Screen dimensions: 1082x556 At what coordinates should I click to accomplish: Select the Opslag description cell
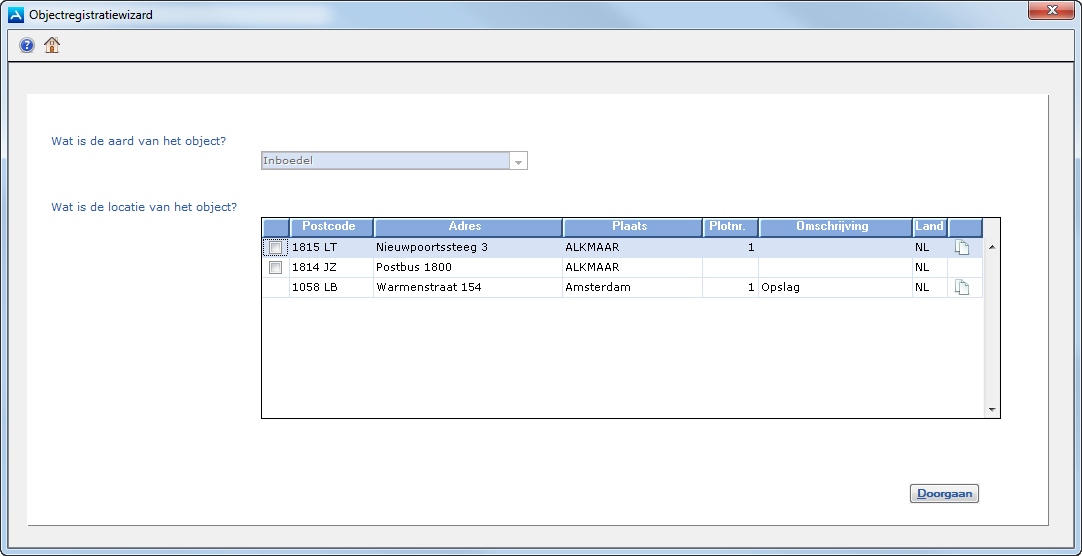834,288
